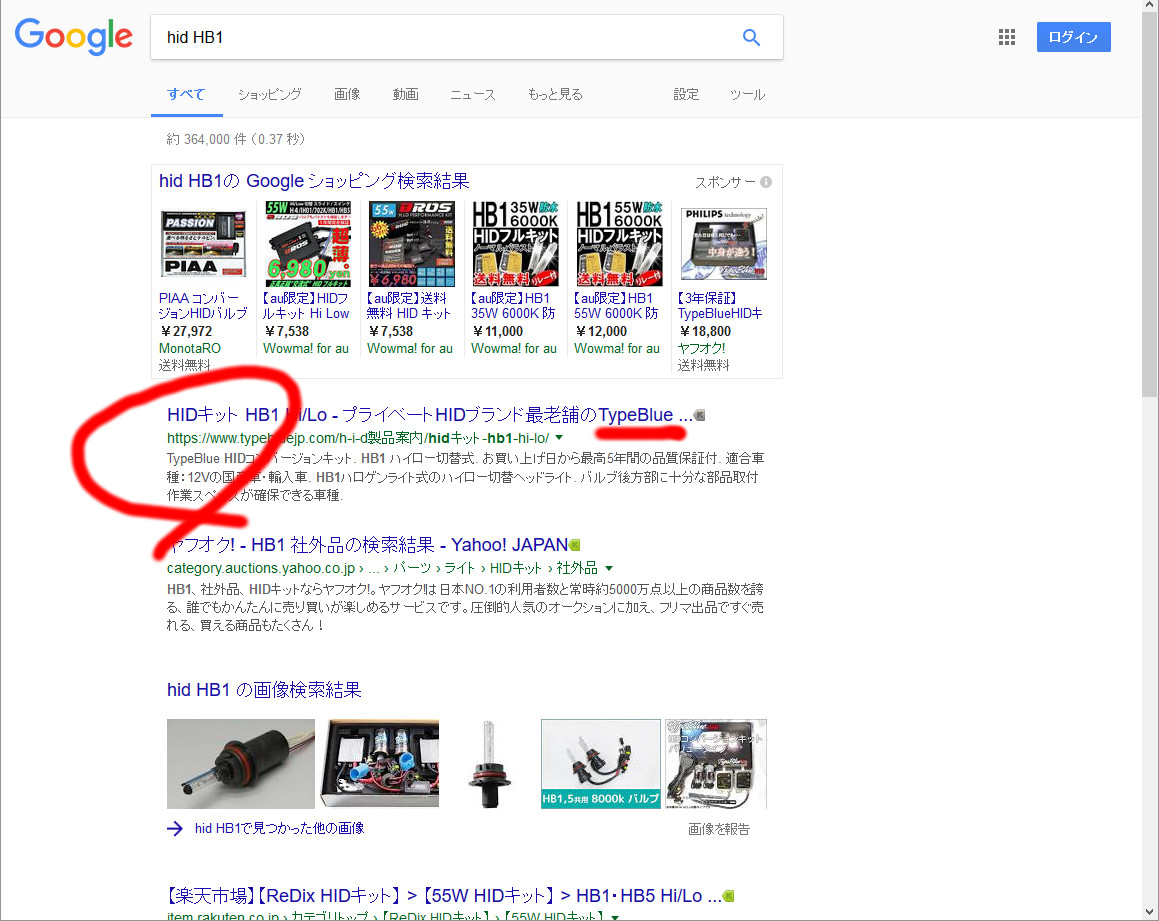
Task: Click the green badge after Rakuten ReDix title
Action: coord(729,896)
